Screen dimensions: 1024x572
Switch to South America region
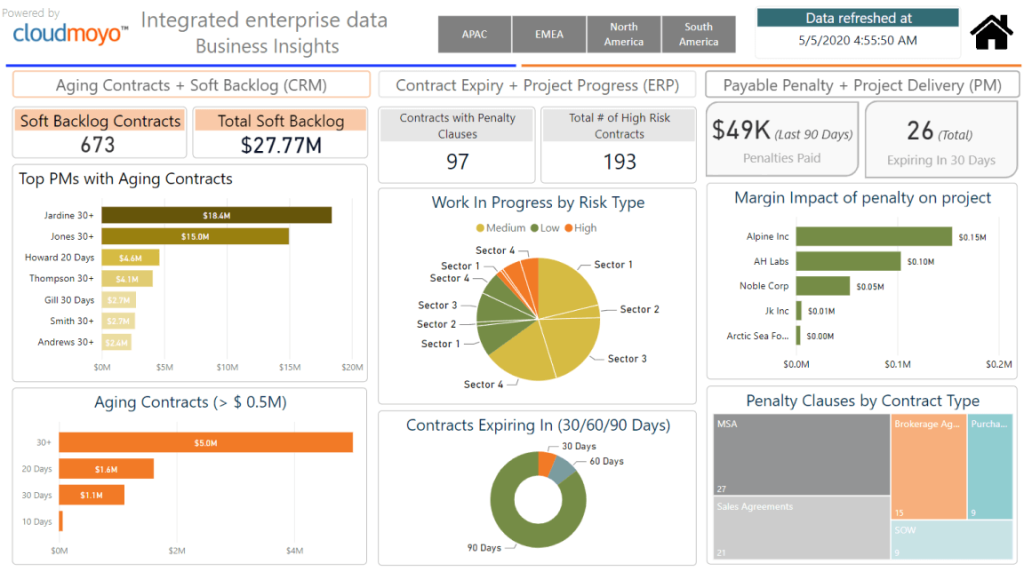tap(698, 35)
